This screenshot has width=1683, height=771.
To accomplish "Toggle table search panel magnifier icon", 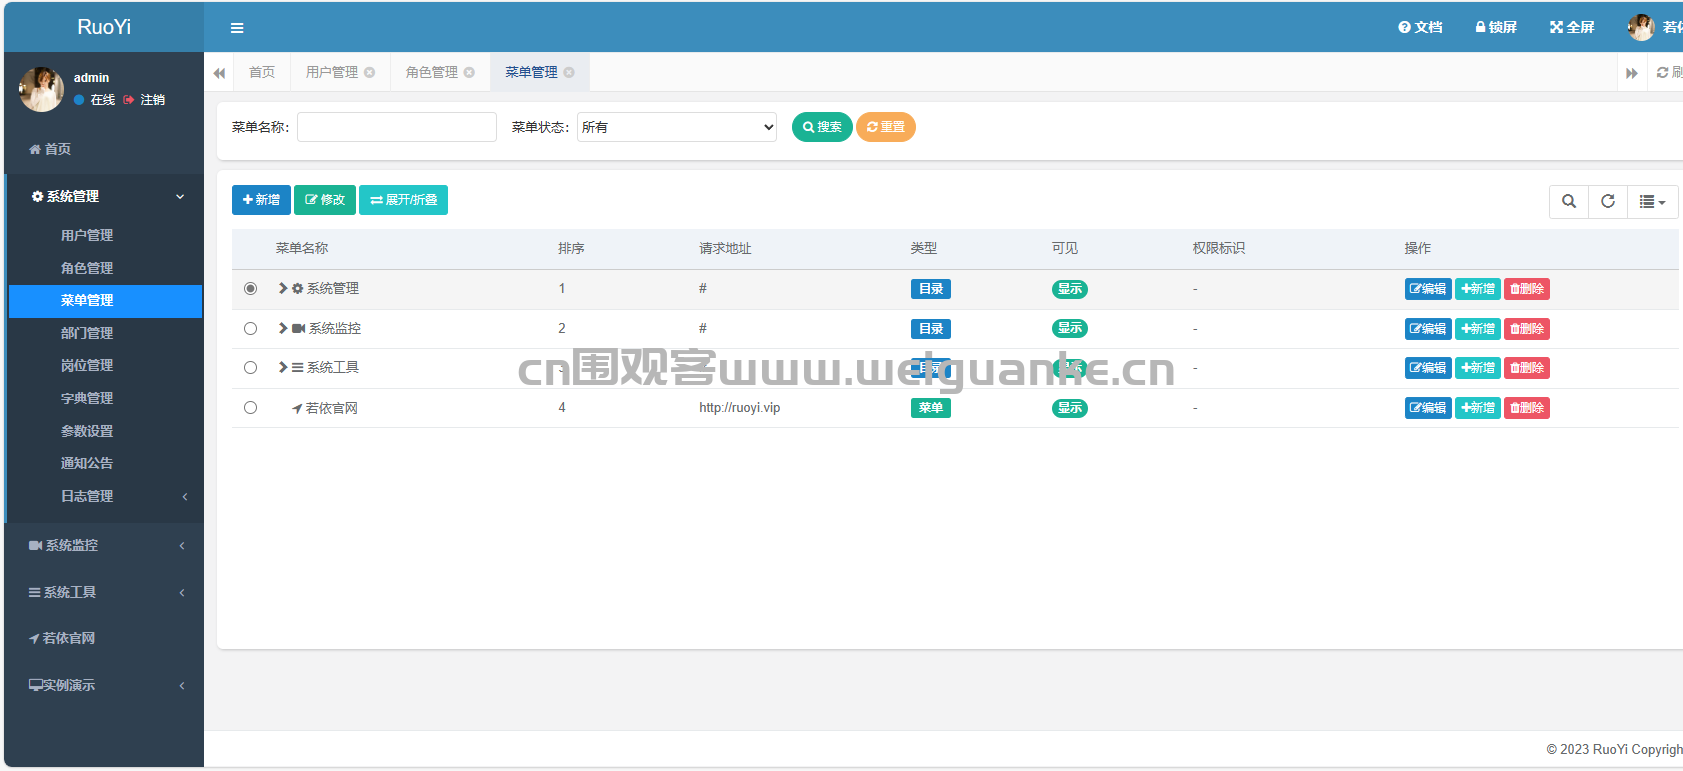I will coord(1569,201).
